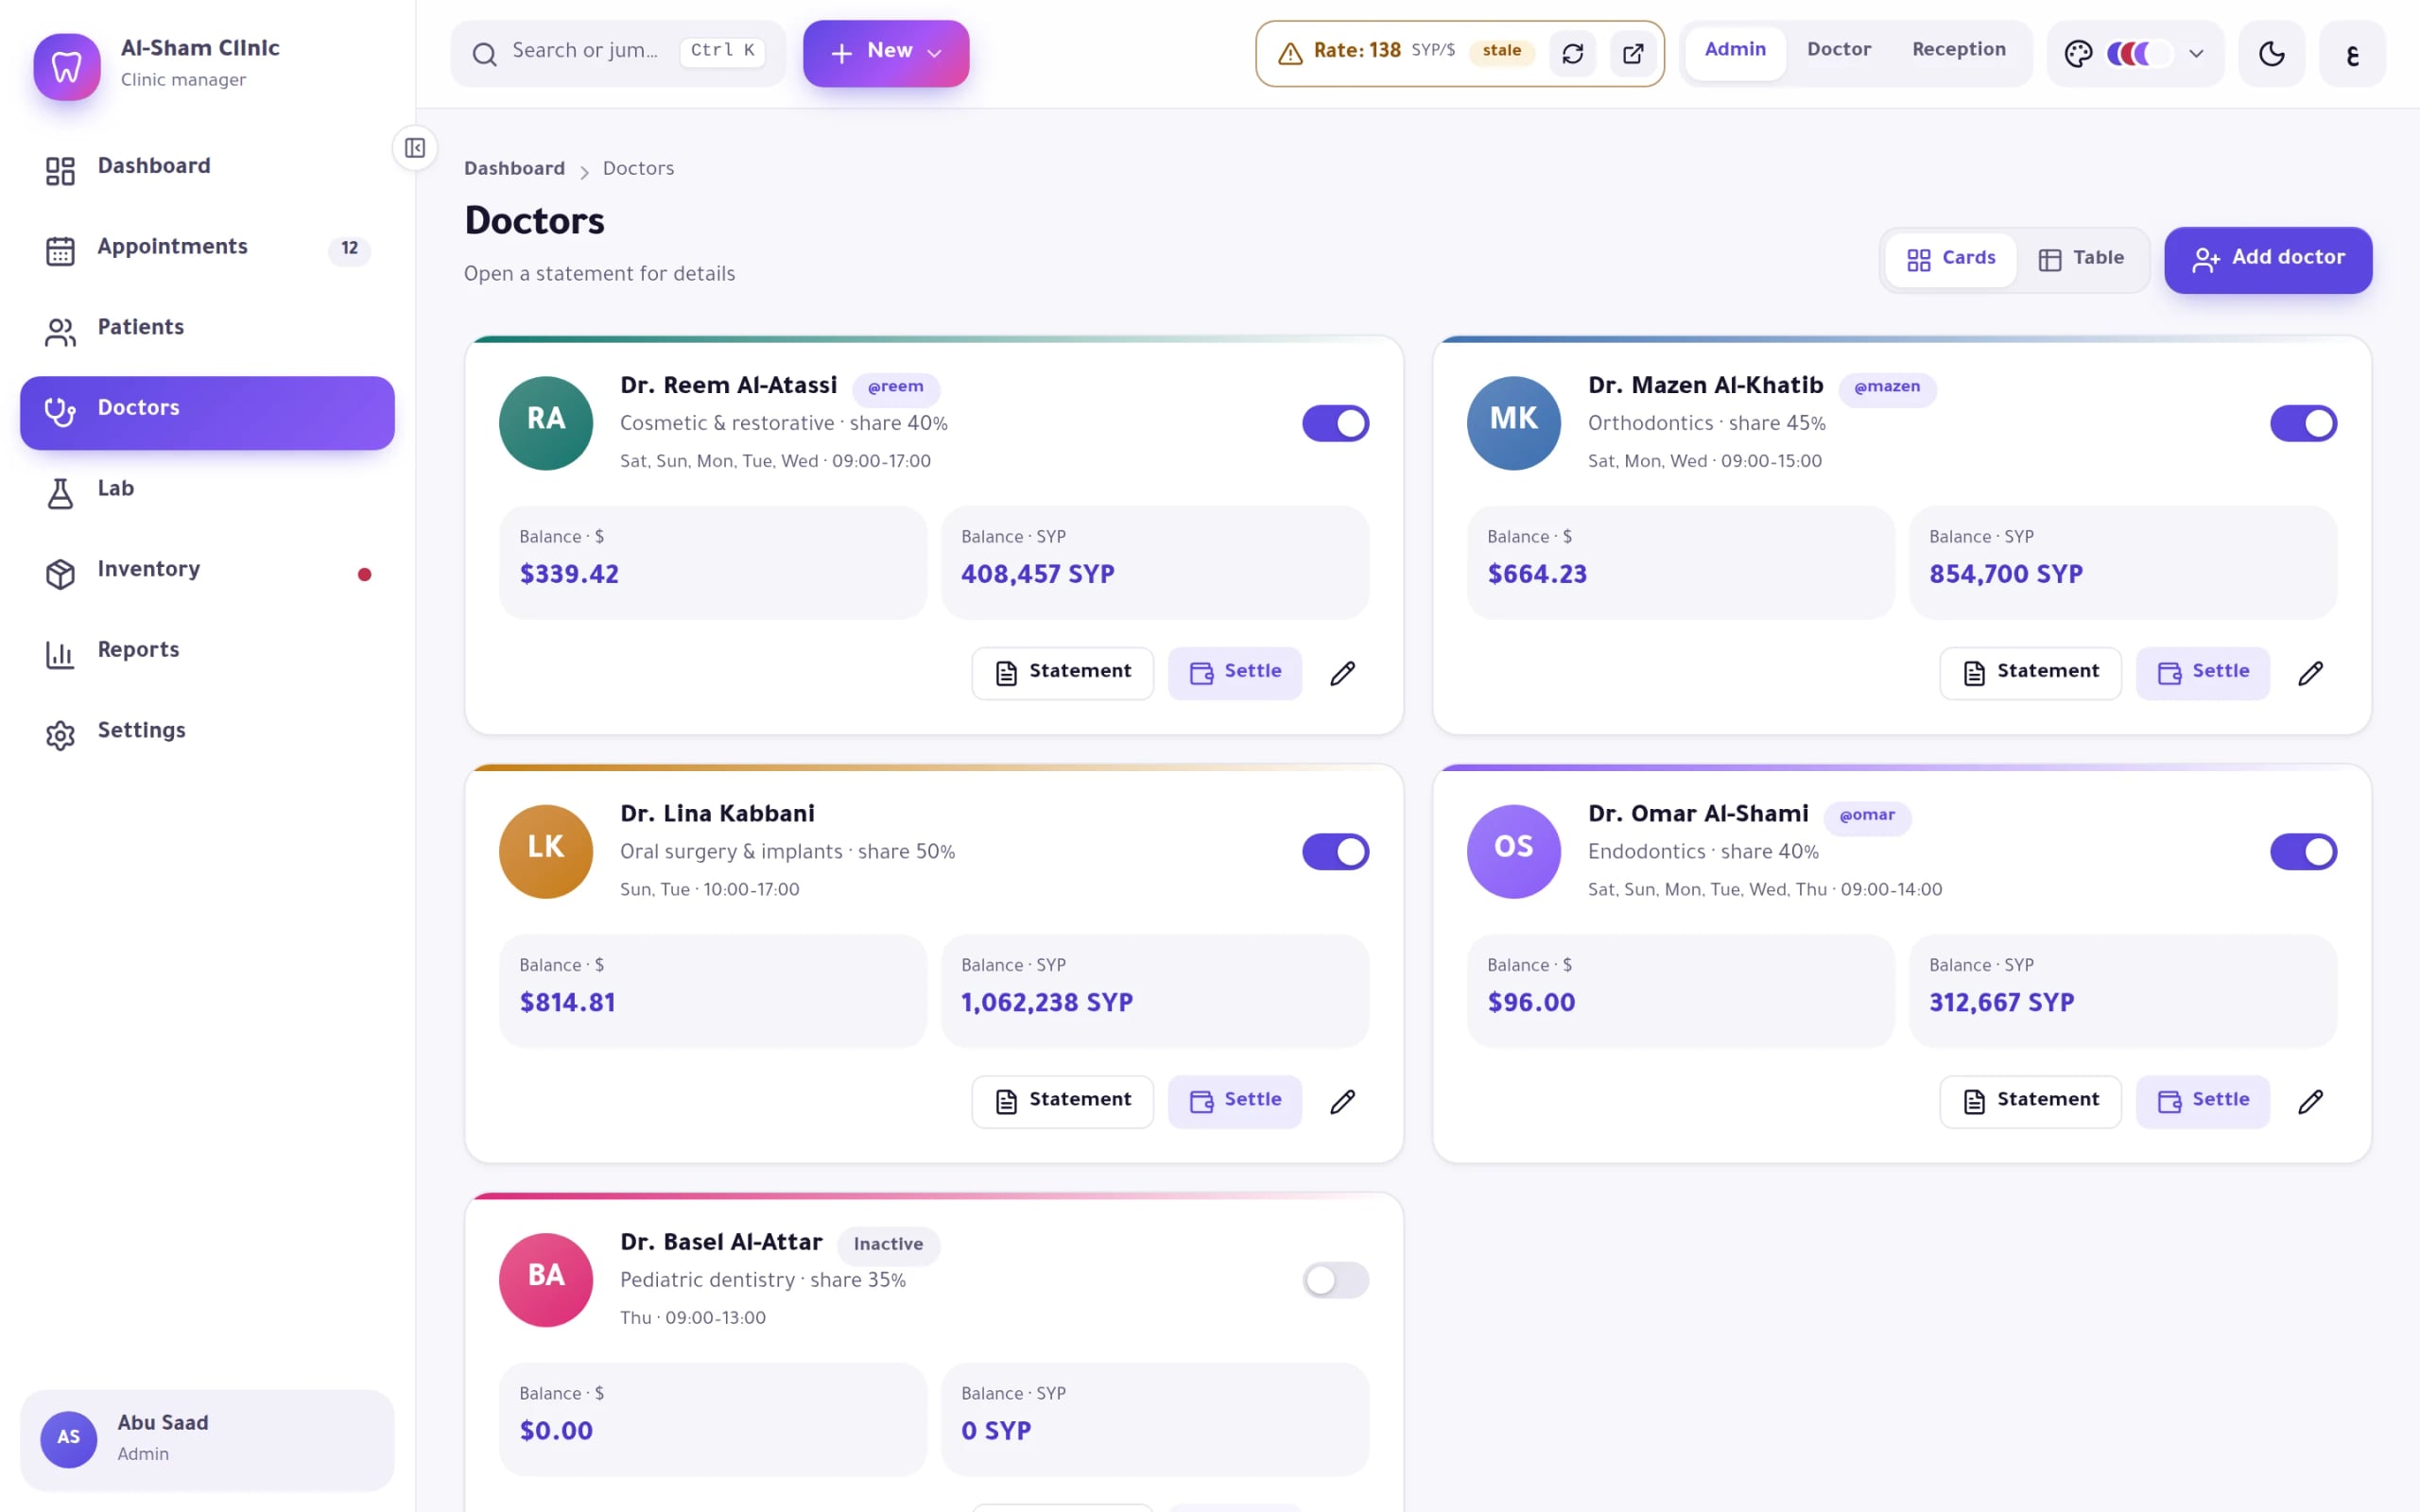Deactivate Dr. Reem Al-Atassi toggle
This screenshot has width=2420, height=1512.
[x=1335, y=423]
